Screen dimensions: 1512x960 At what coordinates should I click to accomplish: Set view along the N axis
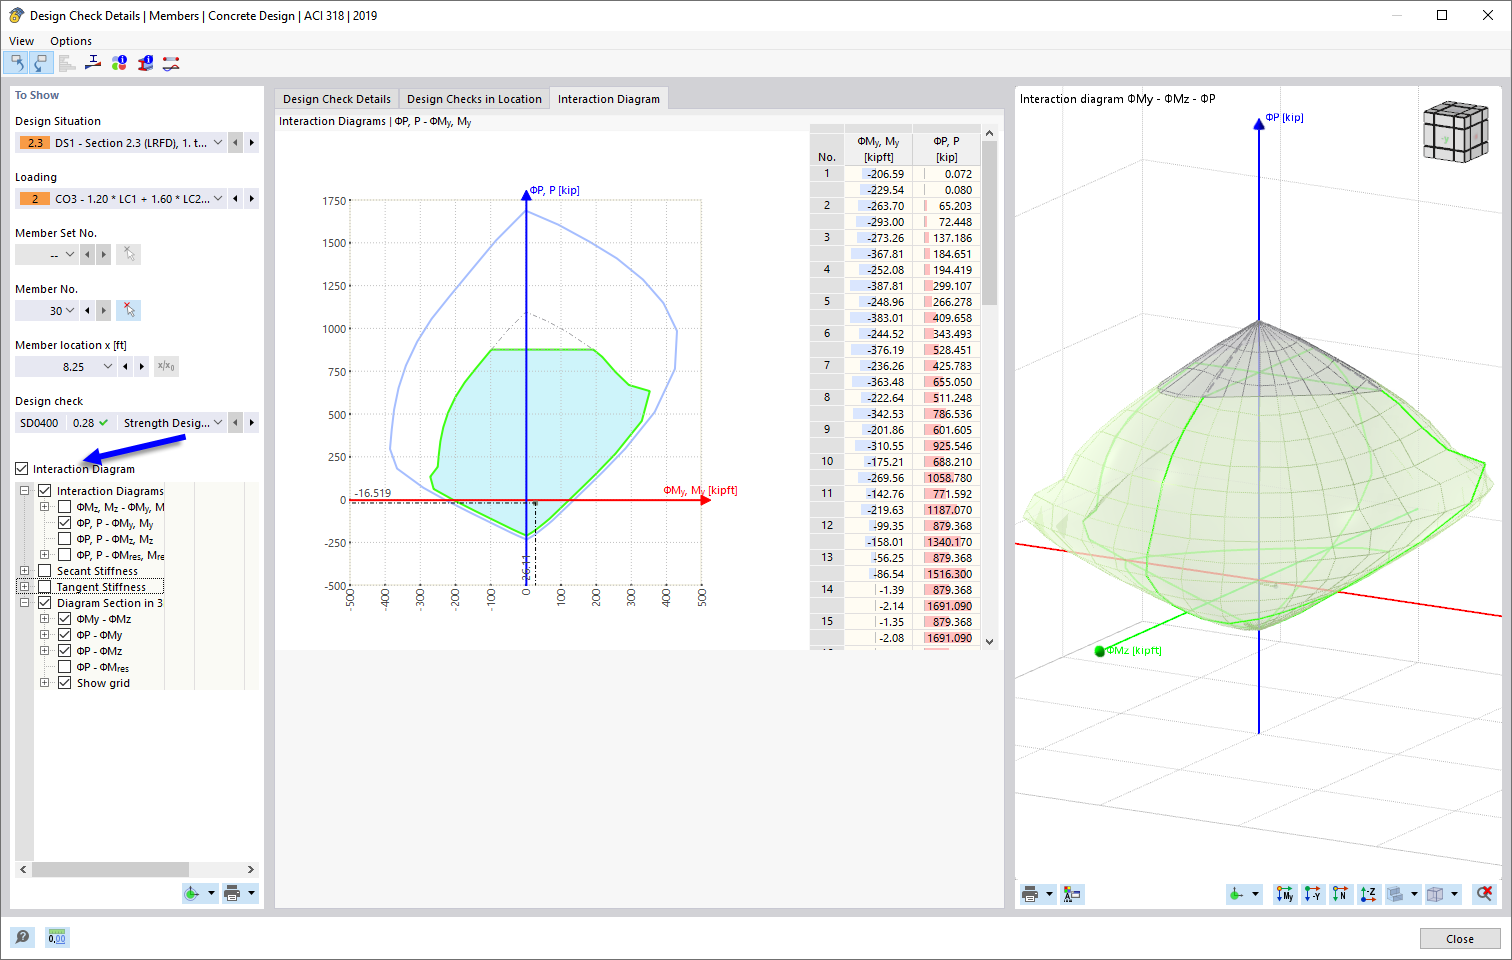(1340, 894)
